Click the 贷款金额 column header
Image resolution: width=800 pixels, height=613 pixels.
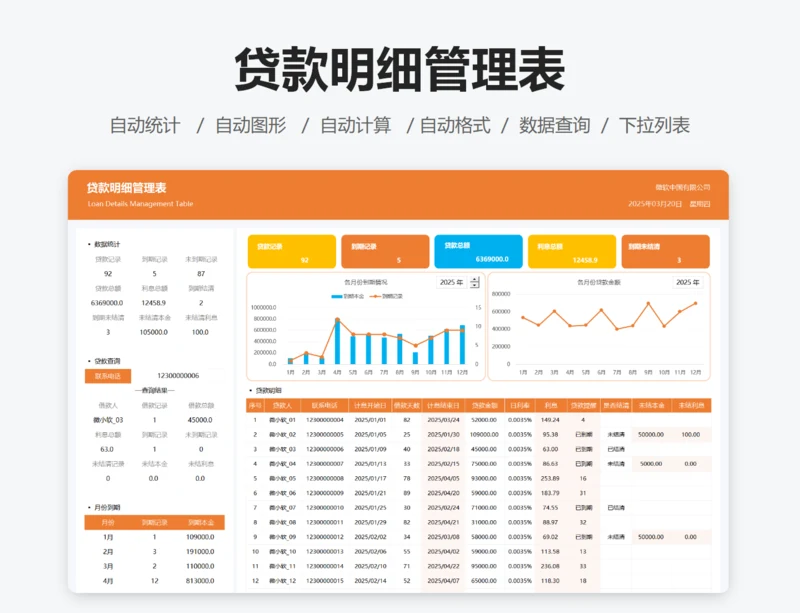[484, 406]
